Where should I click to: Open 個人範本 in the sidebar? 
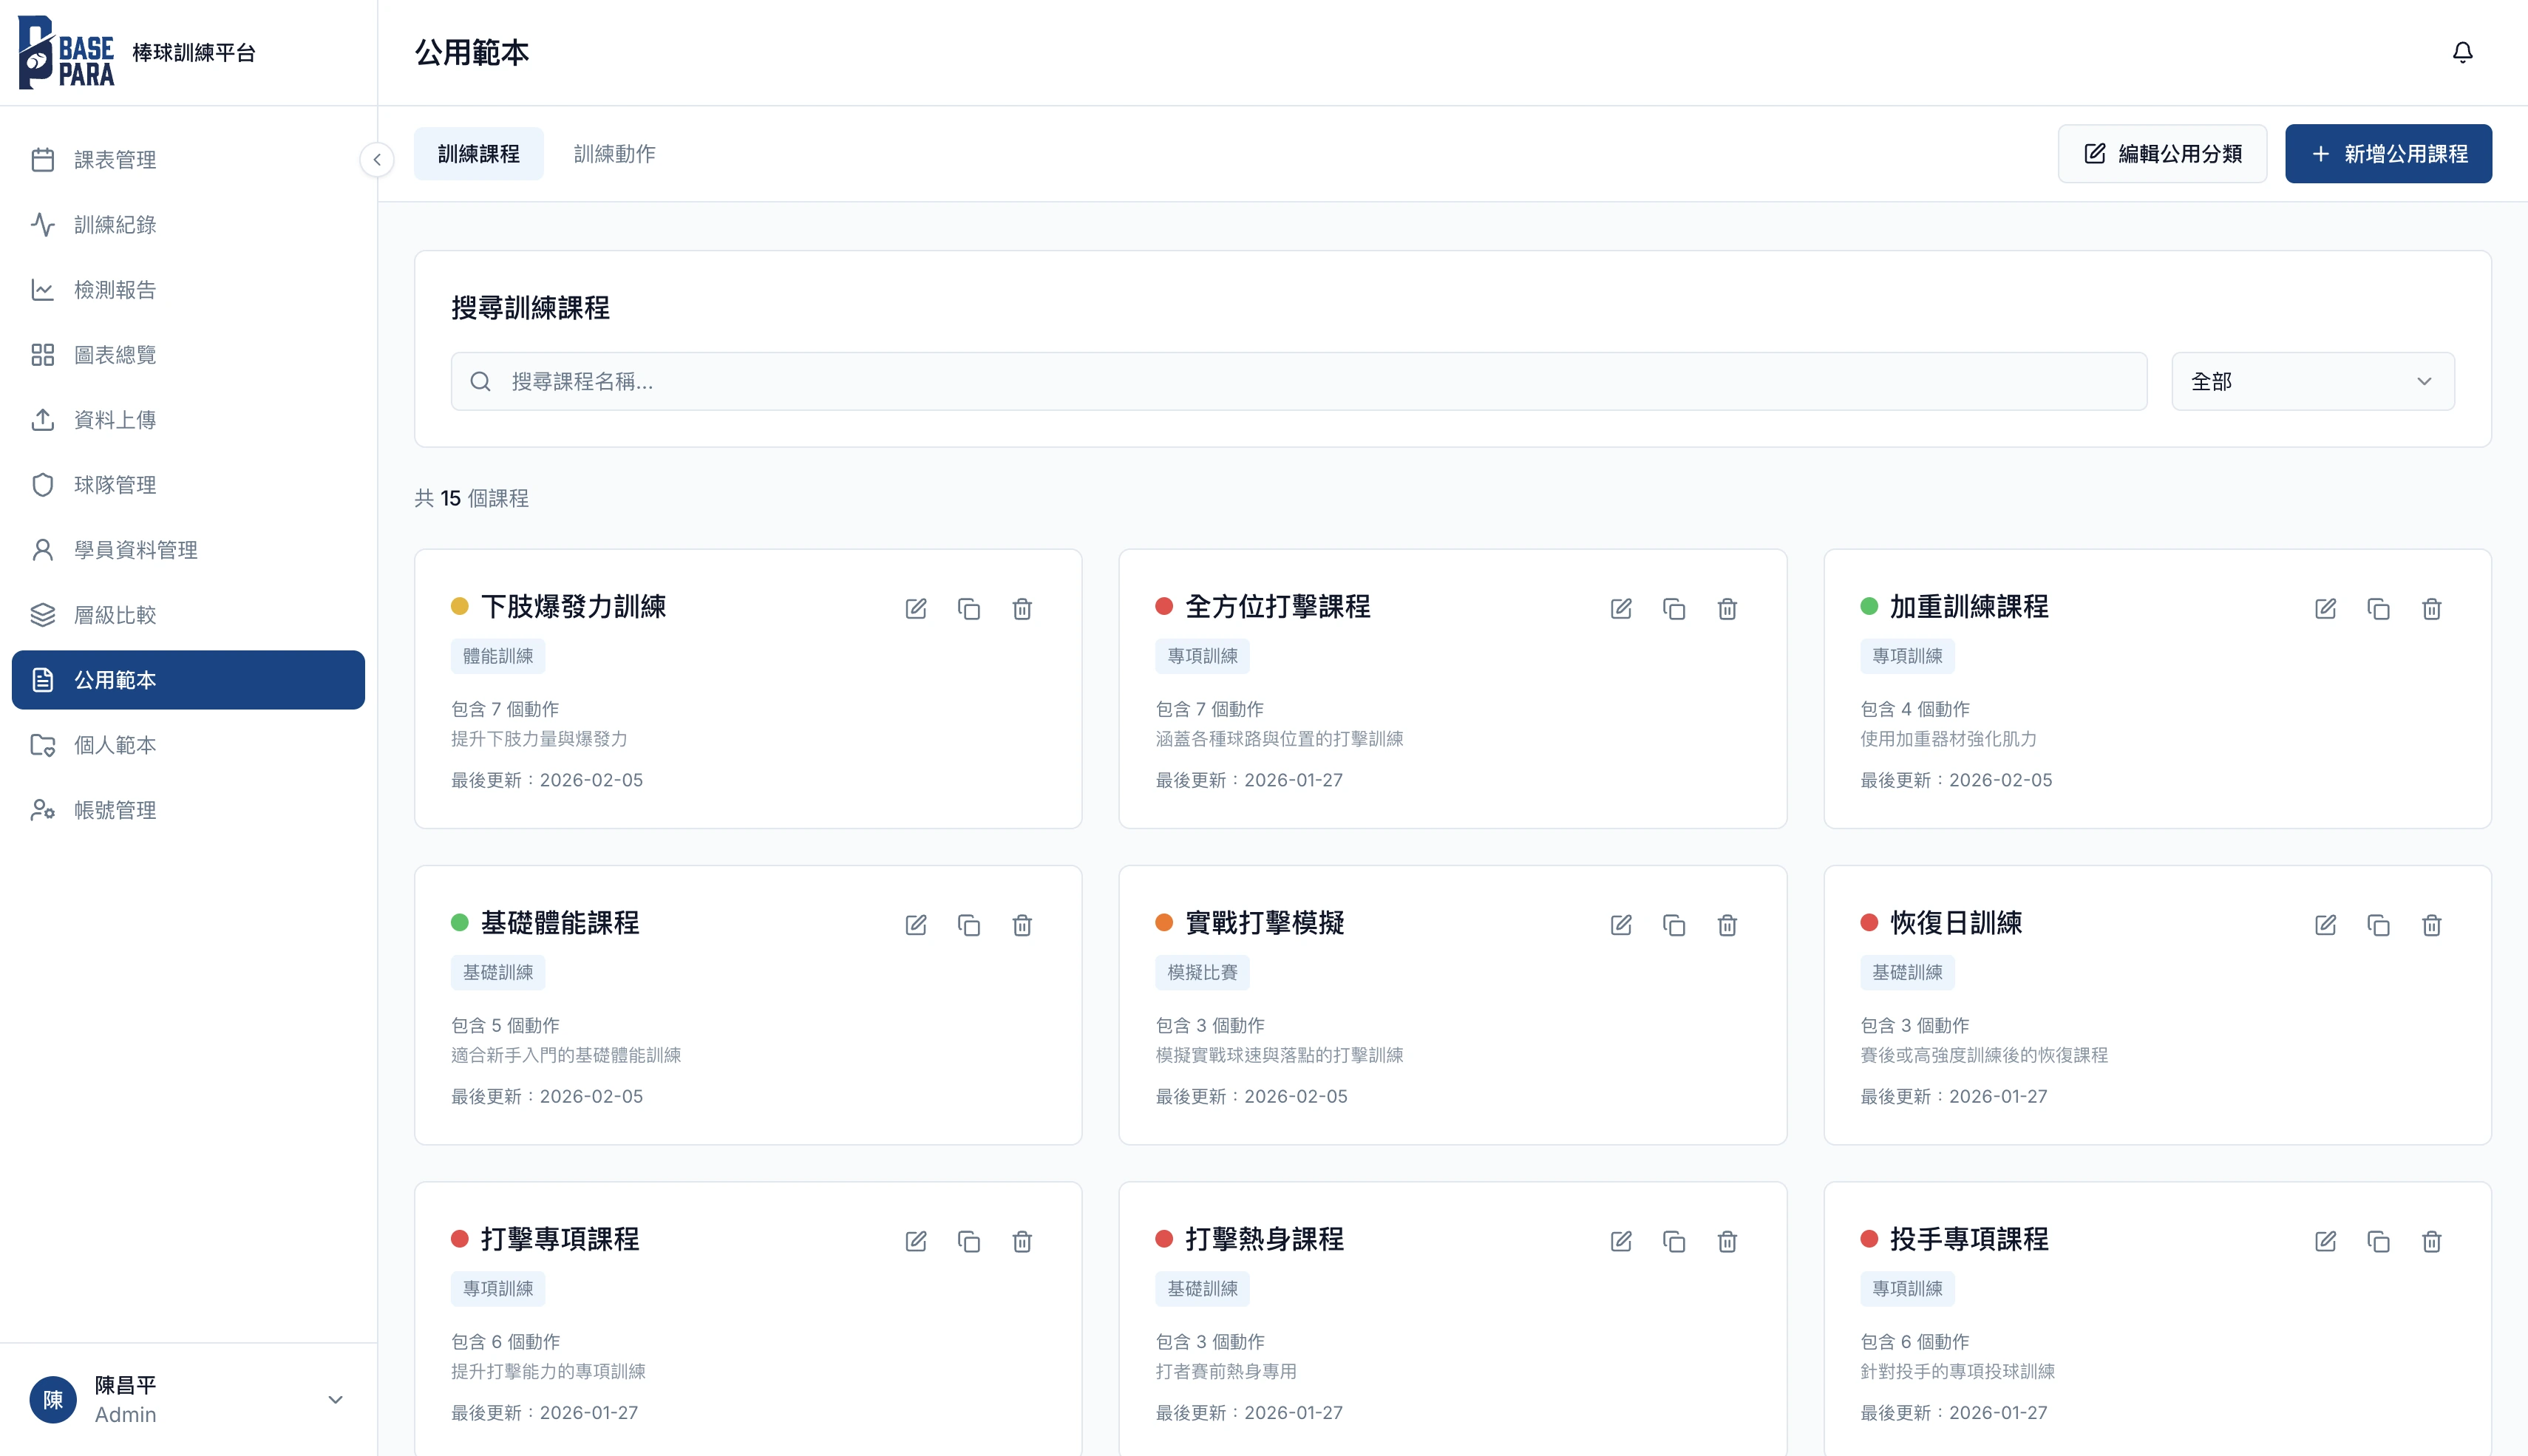188,745
